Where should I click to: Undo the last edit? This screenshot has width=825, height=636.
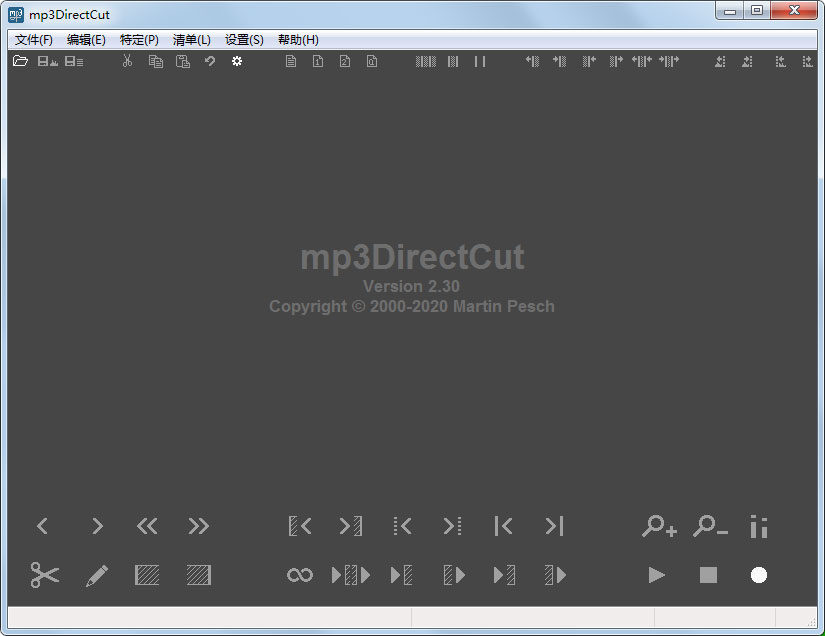point(208,61)
